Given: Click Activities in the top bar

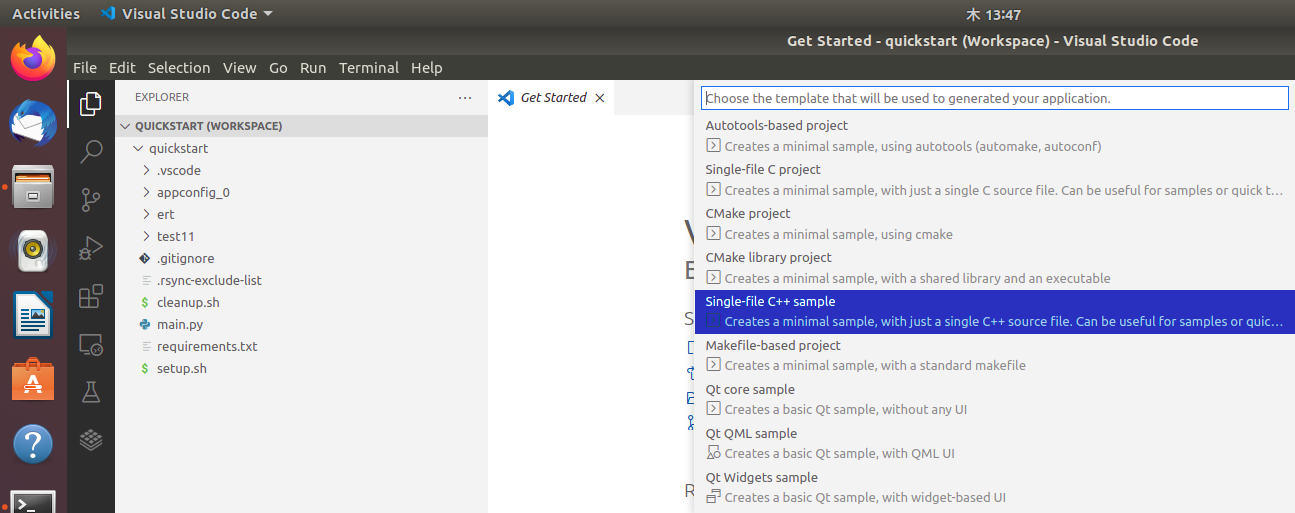Looking at the screenshot, I should click(x=46, y=14).
